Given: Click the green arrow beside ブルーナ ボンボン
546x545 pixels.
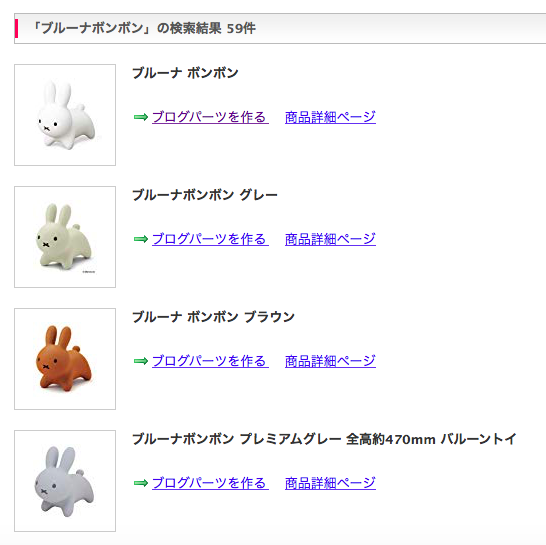Looking at the screenshot, I should pos(141,117).
